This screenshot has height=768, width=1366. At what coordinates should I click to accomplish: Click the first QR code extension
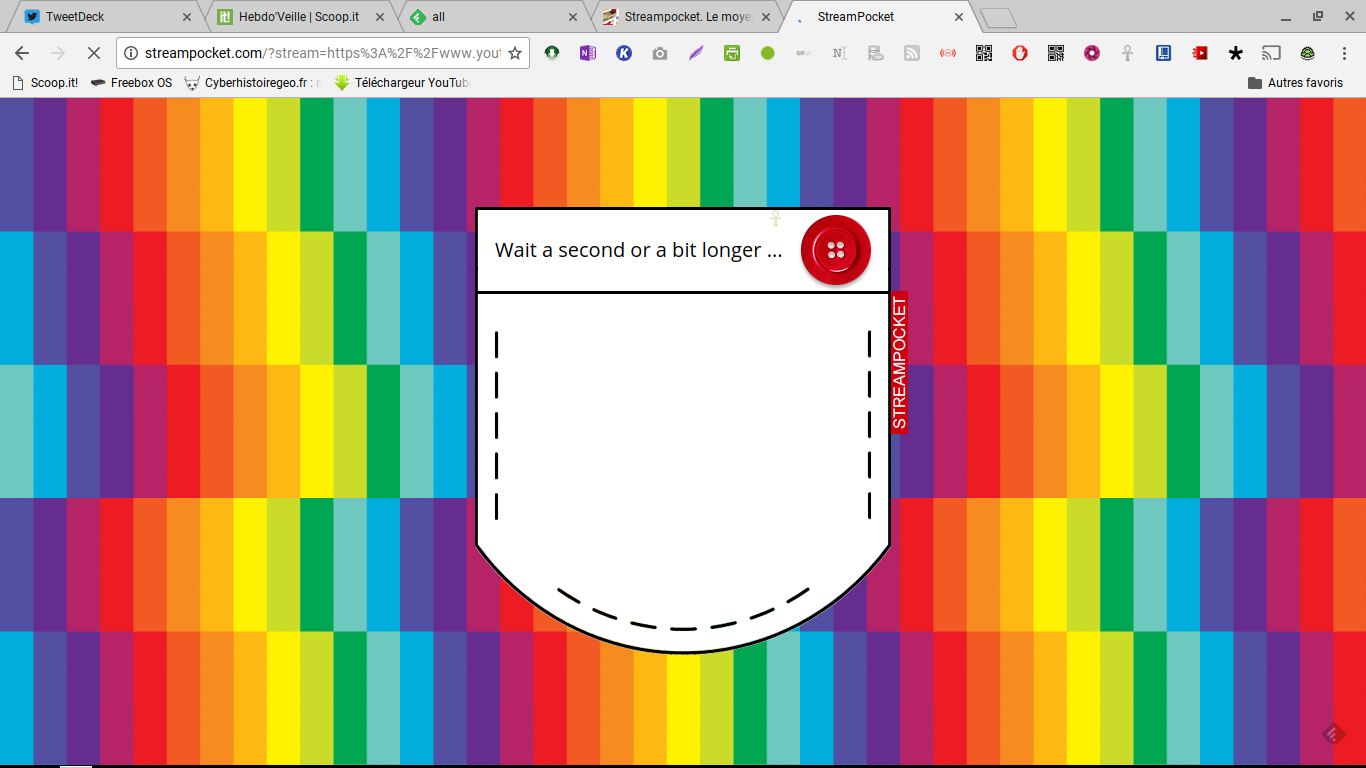click(984, 53)
